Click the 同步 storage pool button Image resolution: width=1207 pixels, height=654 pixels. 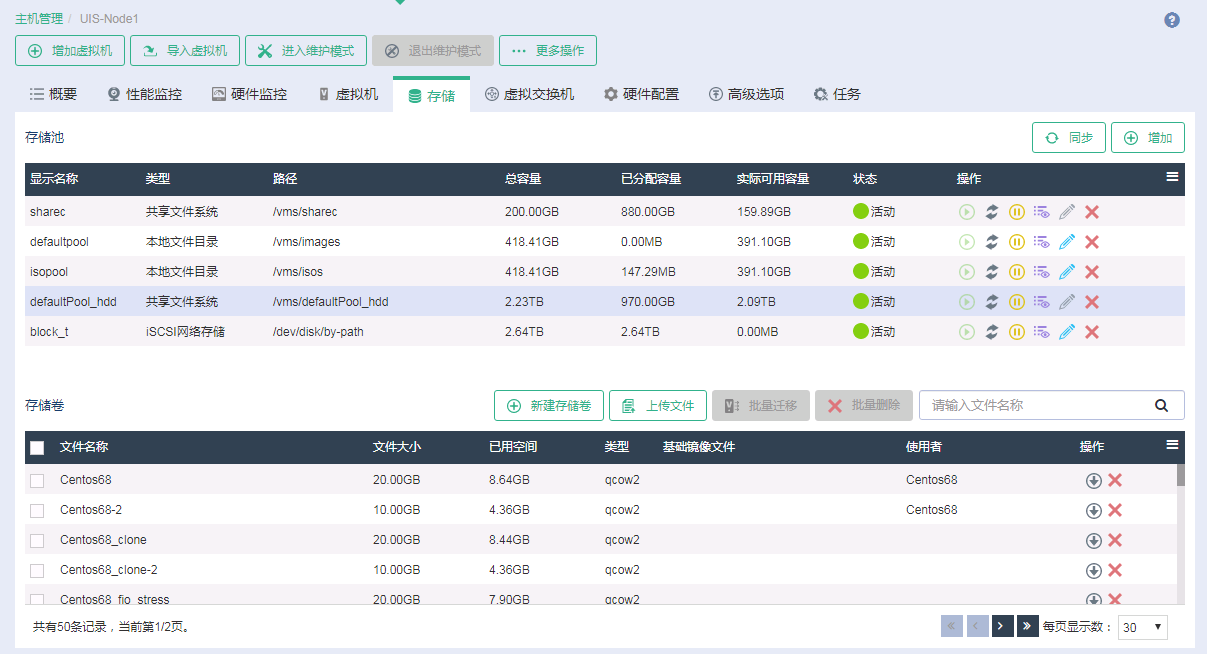coord(1069,138)
